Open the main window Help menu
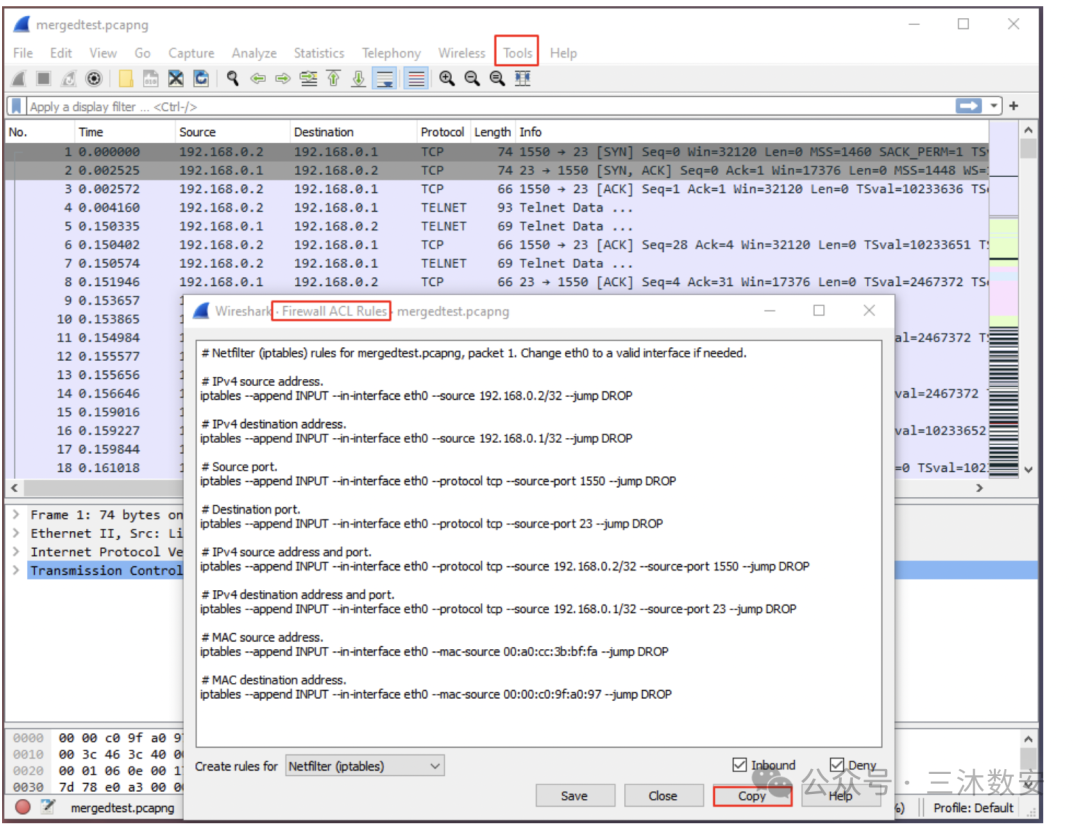 point(563,53)
